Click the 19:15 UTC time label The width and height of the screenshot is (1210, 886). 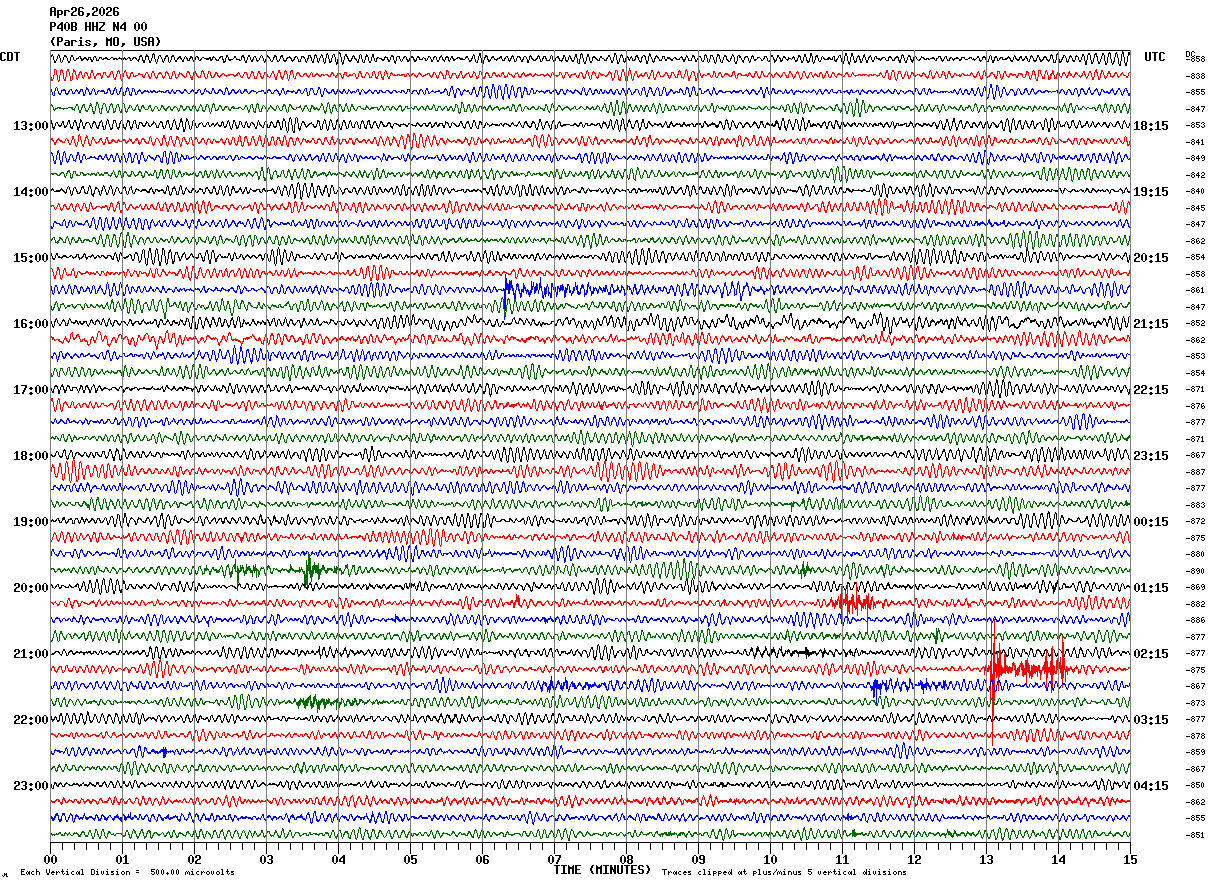point(1151,192)
